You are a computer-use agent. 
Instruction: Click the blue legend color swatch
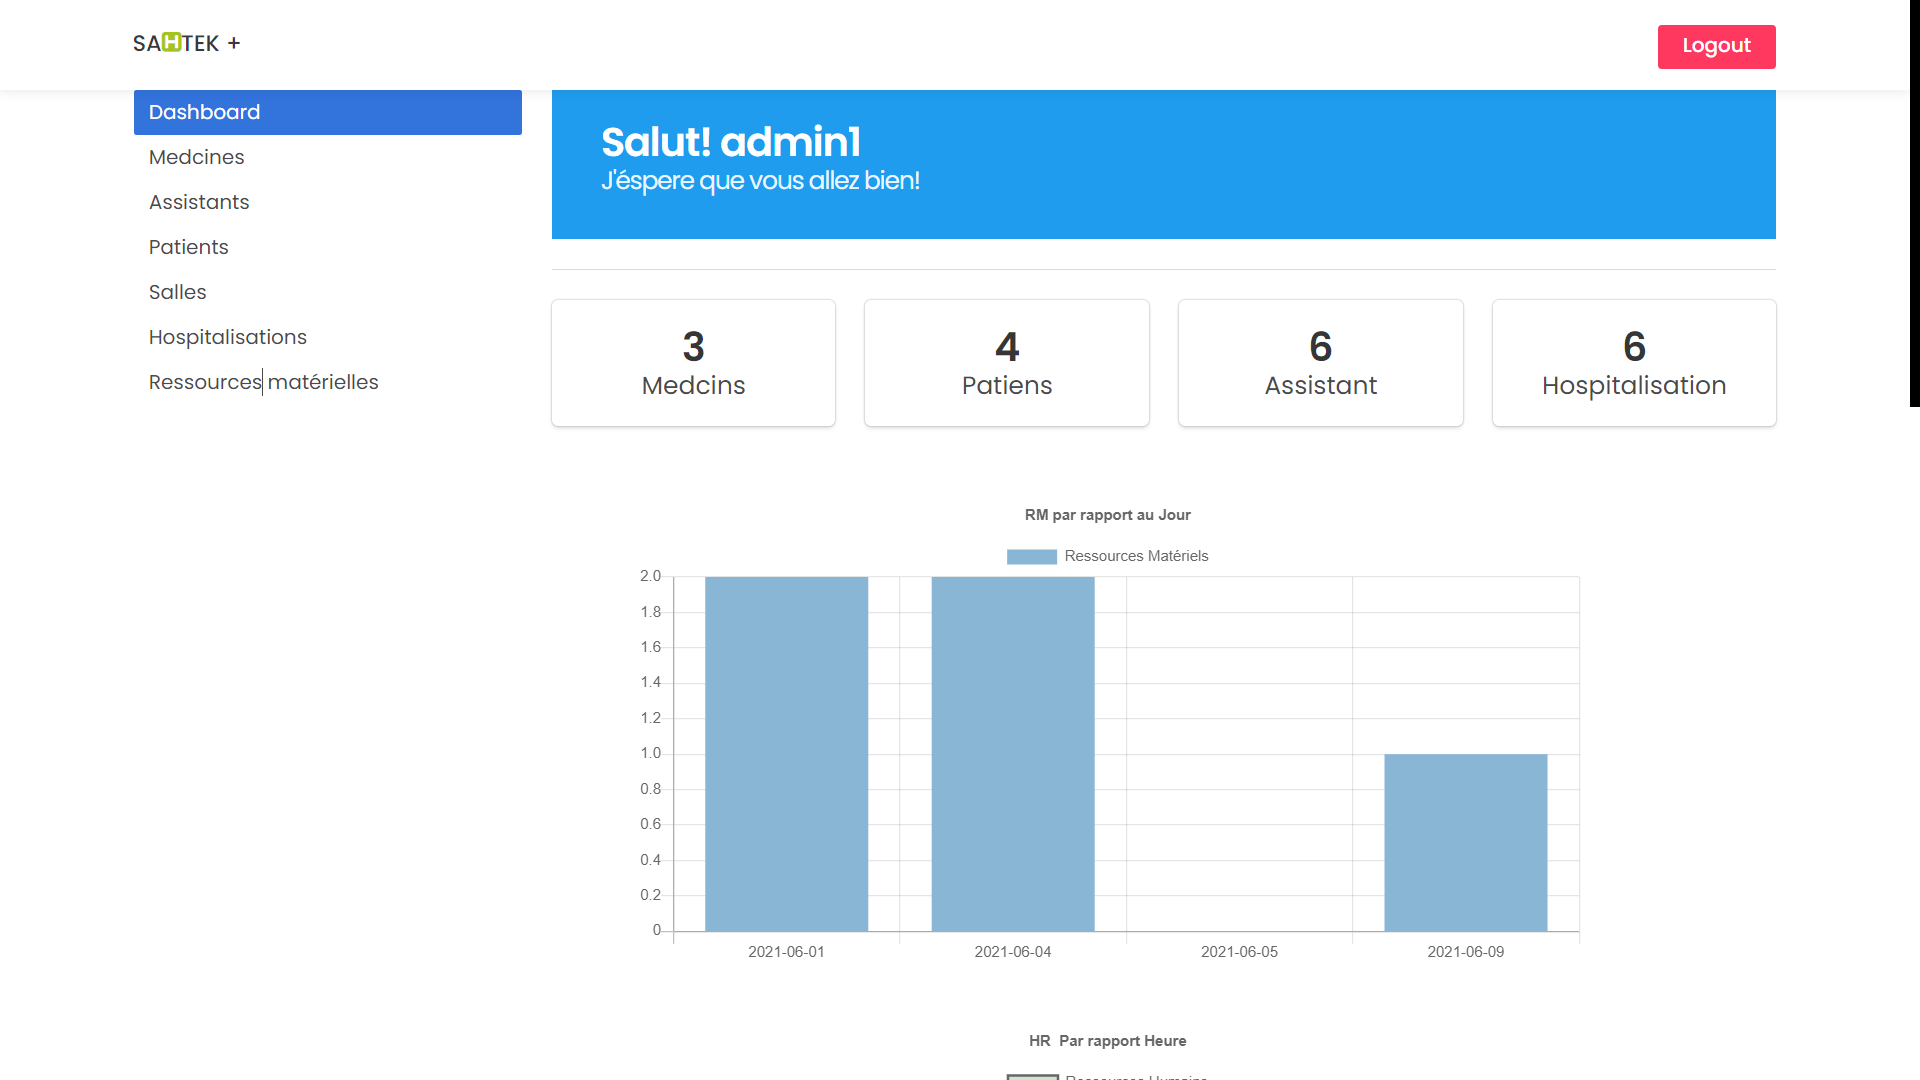point(1031,556)
